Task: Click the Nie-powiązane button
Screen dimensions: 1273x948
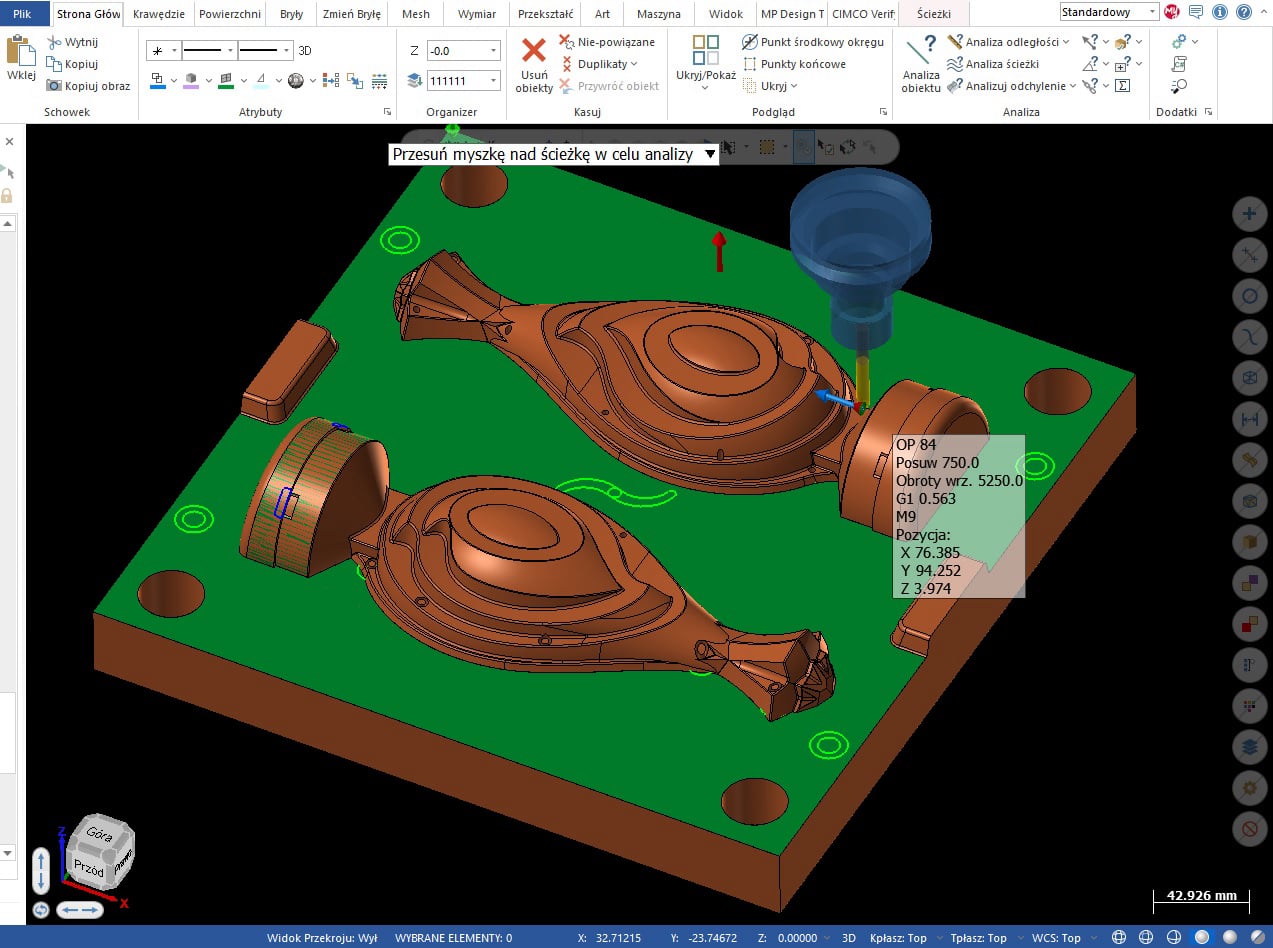Action: [x=566, y=42]
